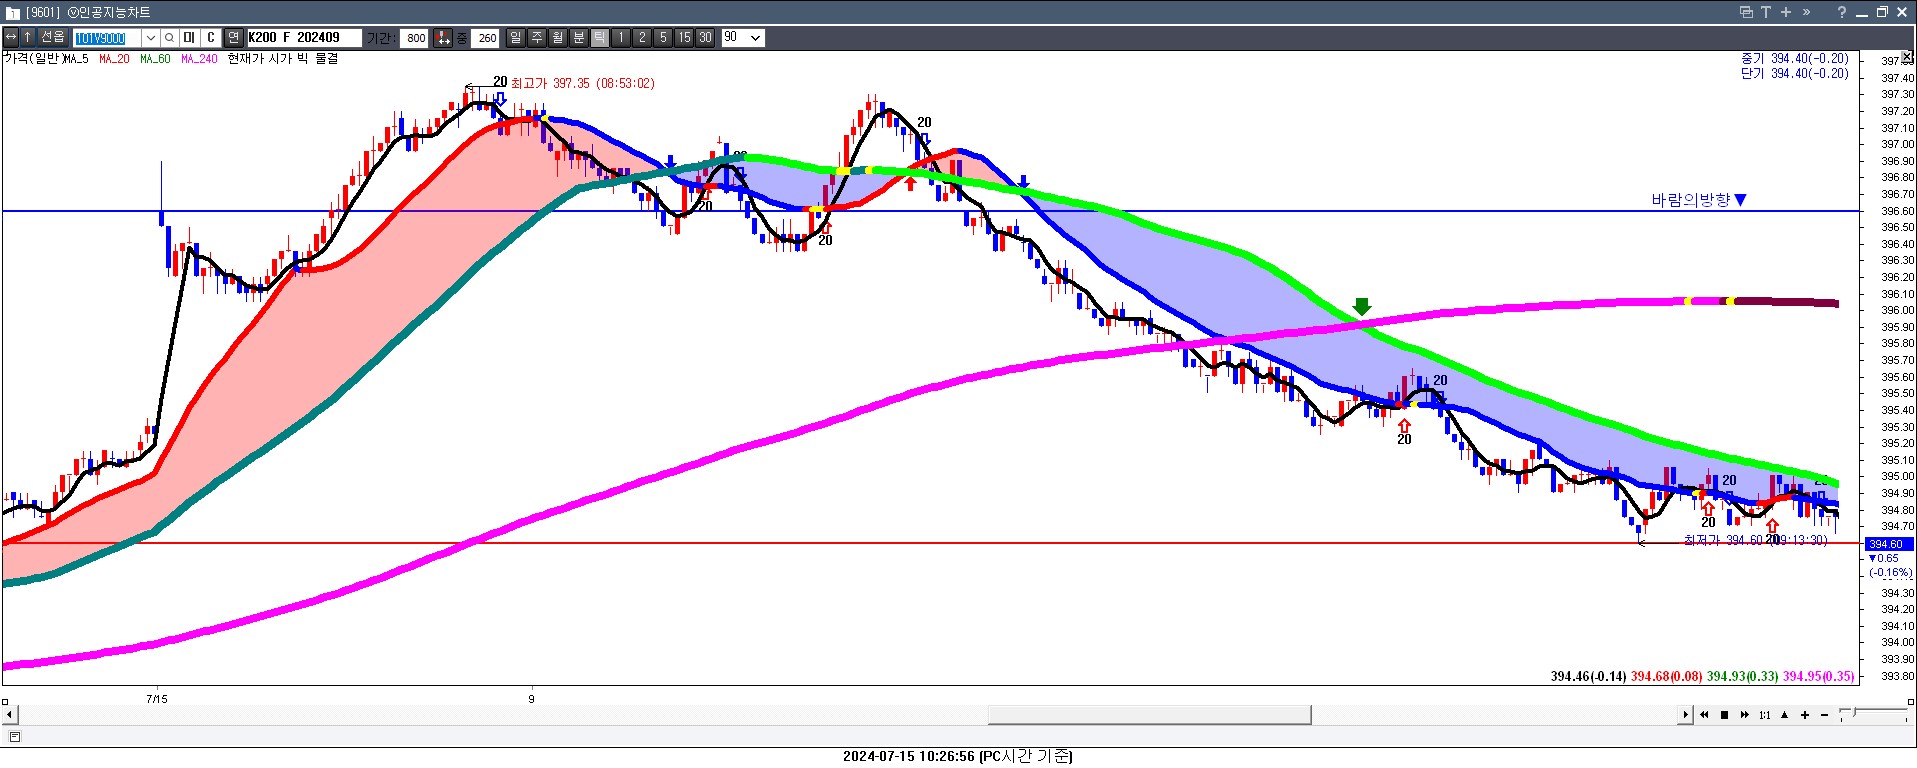Open the 90 interval dropdown

tap(755, 38)
